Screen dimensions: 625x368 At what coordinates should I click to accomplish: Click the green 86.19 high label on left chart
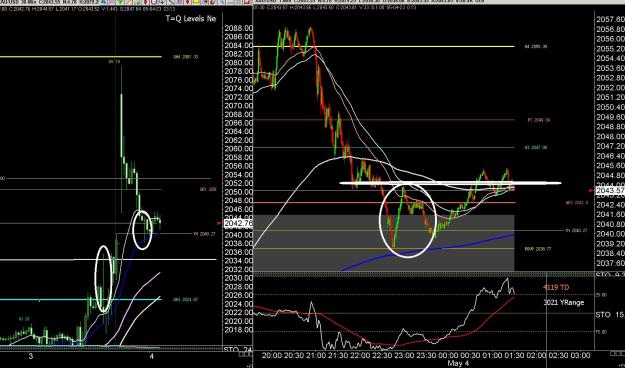pos(115,62)
